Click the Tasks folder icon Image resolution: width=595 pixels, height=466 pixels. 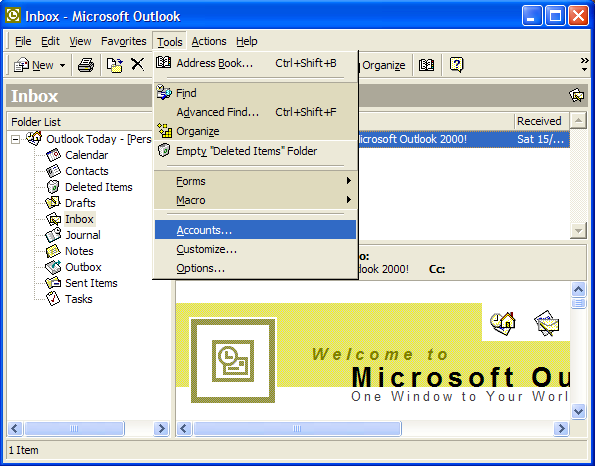coord(53,299)
